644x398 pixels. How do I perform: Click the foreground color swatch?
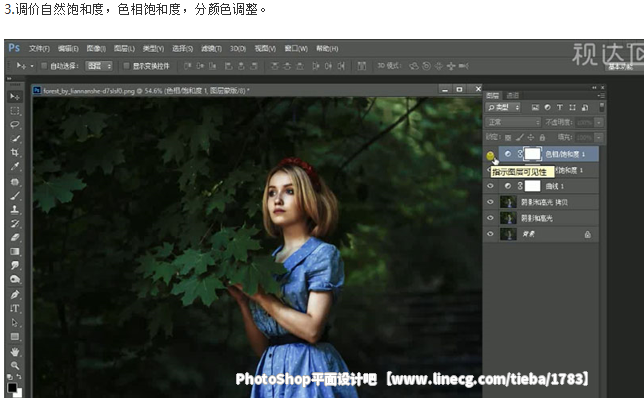[12, 387]
